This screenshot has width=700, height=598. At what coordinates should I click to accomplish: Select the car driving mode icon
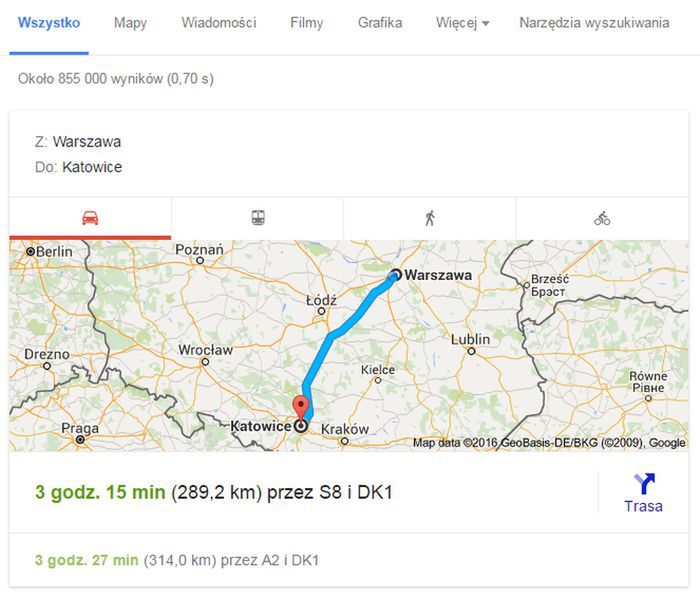(90, 218)
